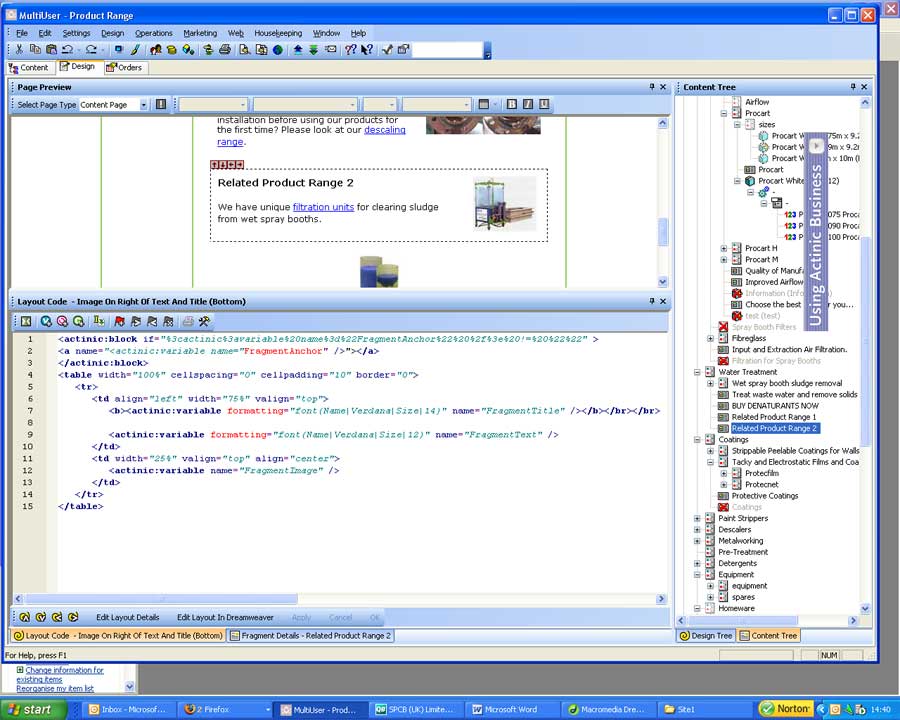Pin the Page Preview panel

(x=651, y=87)
